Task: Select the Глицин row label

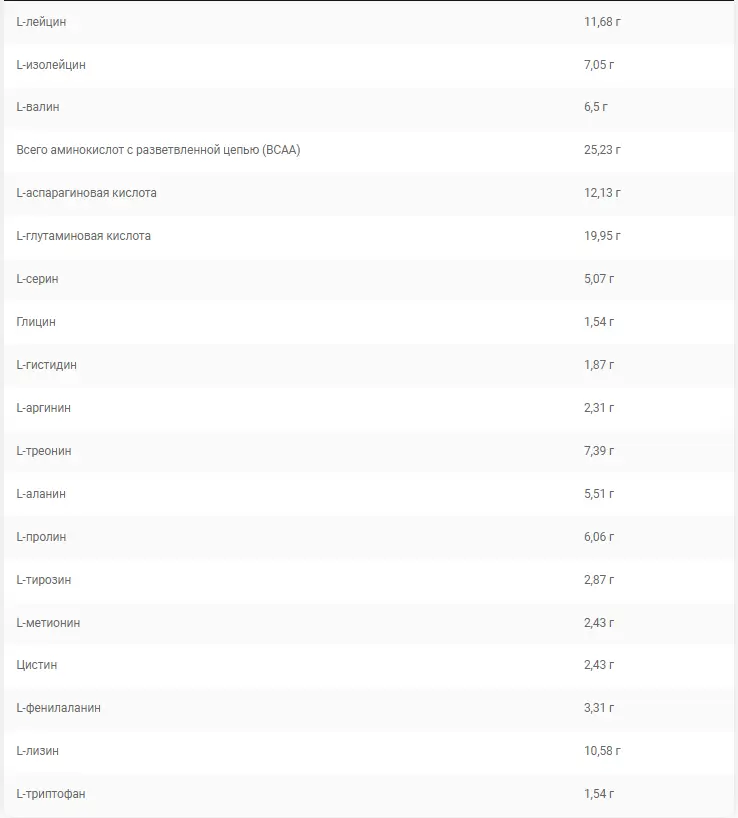Action: pos(36,322)
